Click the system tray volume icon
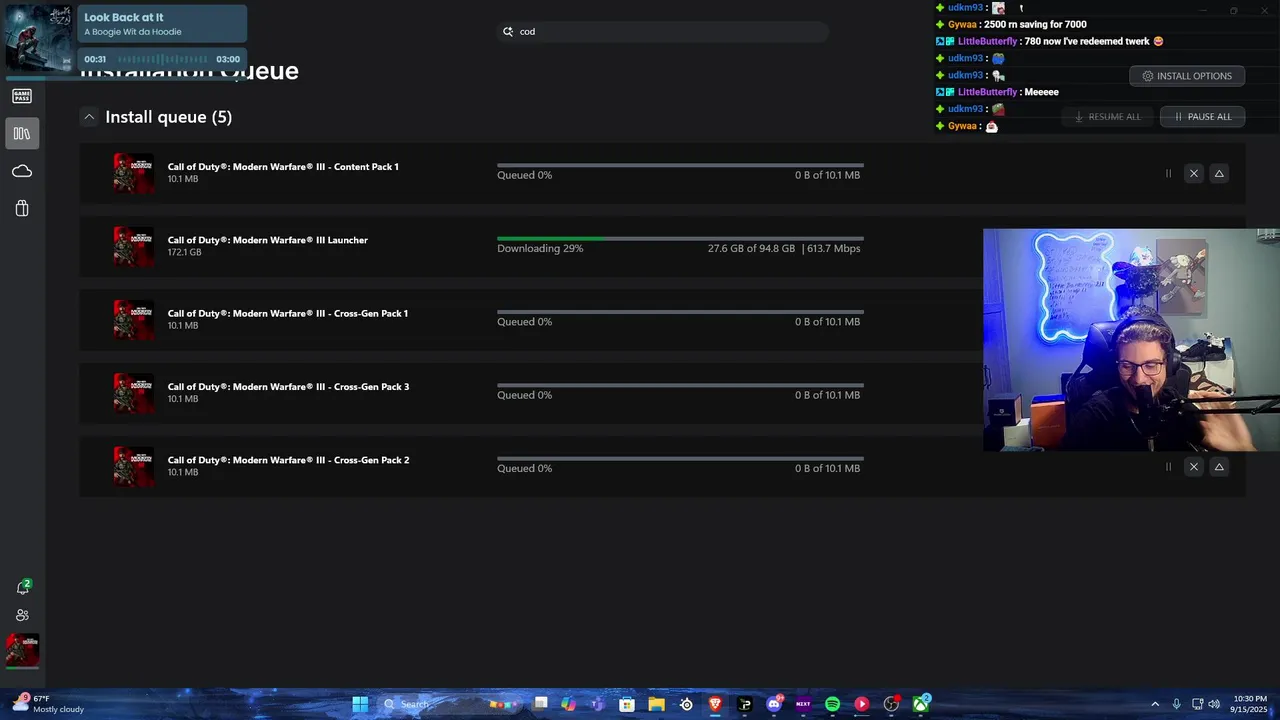 tap(1215, 704)
